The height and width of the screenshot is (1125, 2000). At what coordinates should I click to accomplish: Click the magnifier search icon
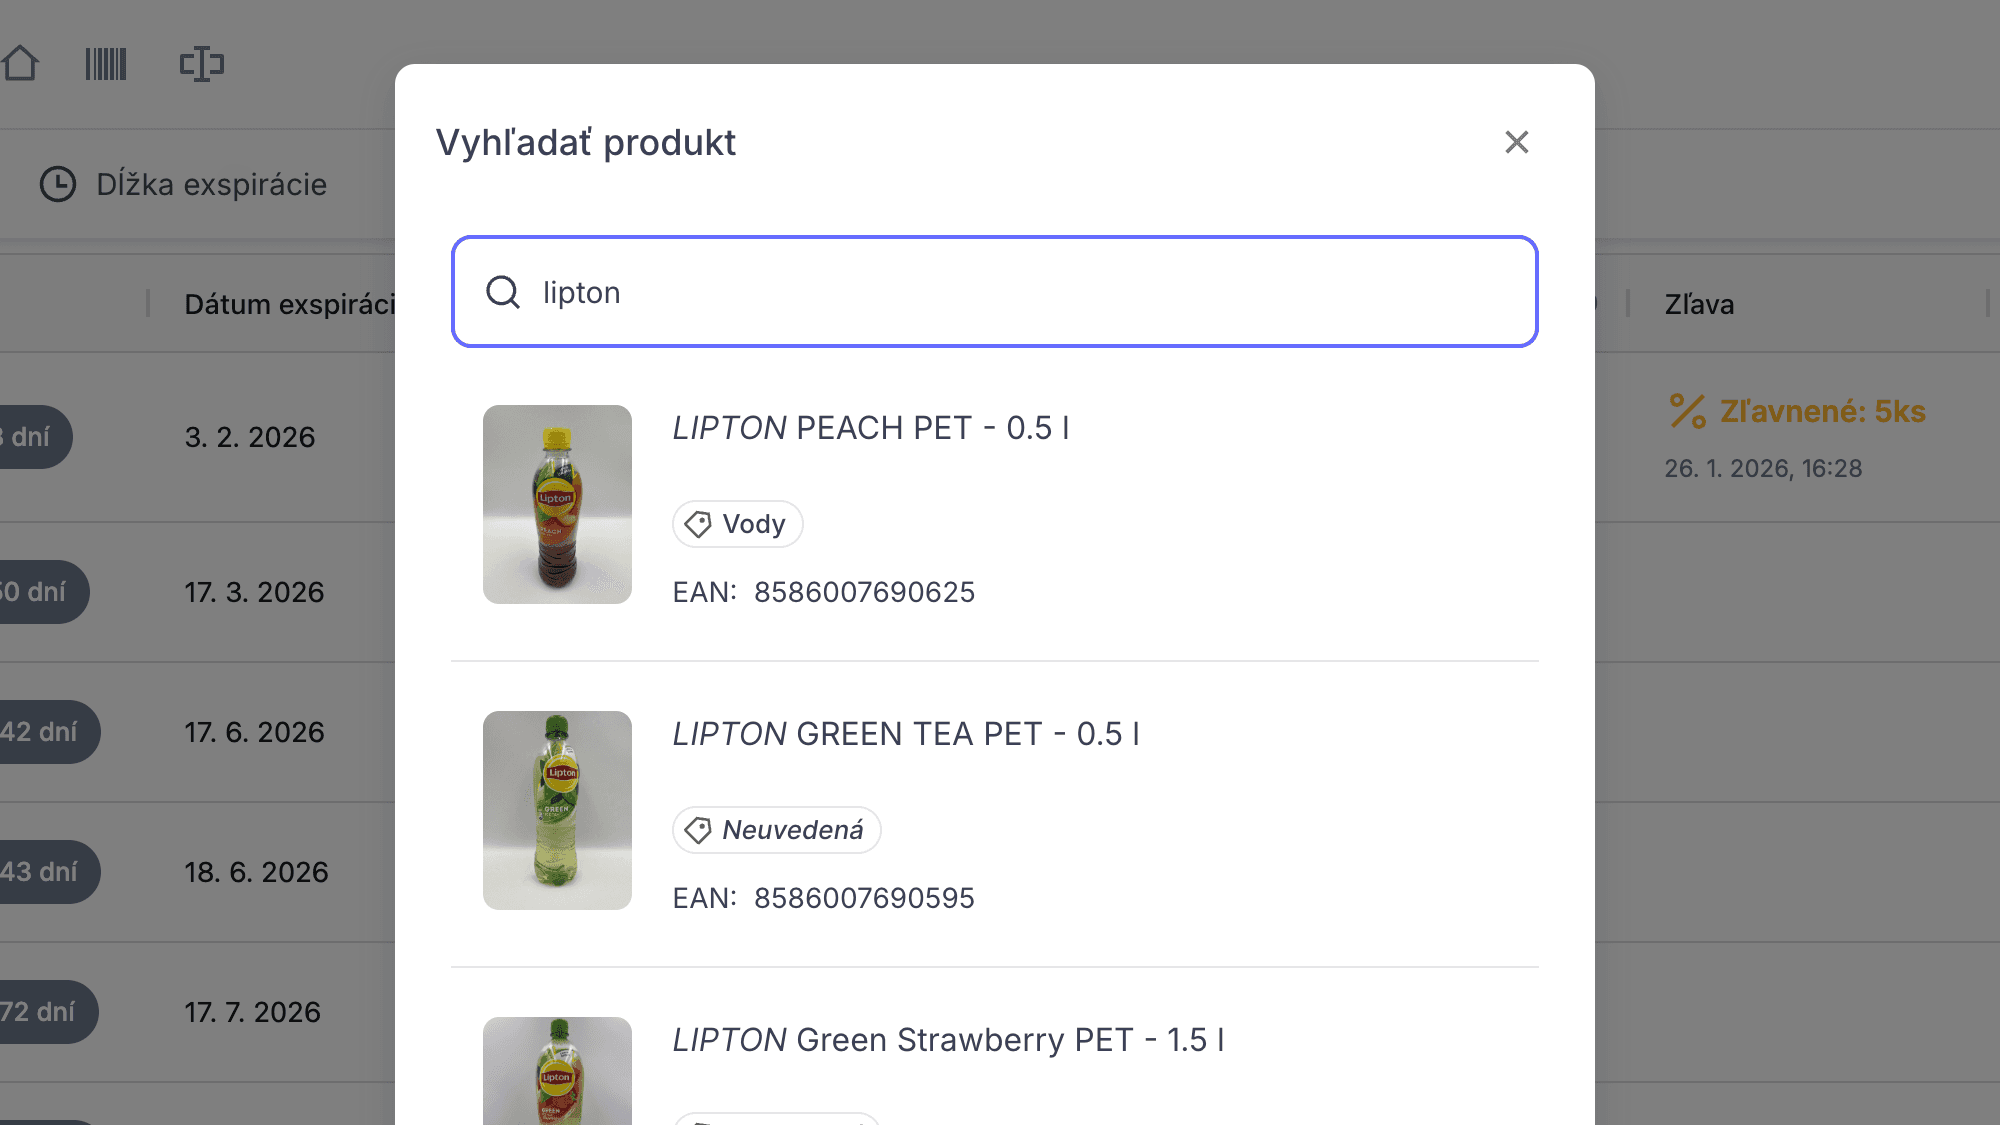pyautogui.click(x=502, y=292)
